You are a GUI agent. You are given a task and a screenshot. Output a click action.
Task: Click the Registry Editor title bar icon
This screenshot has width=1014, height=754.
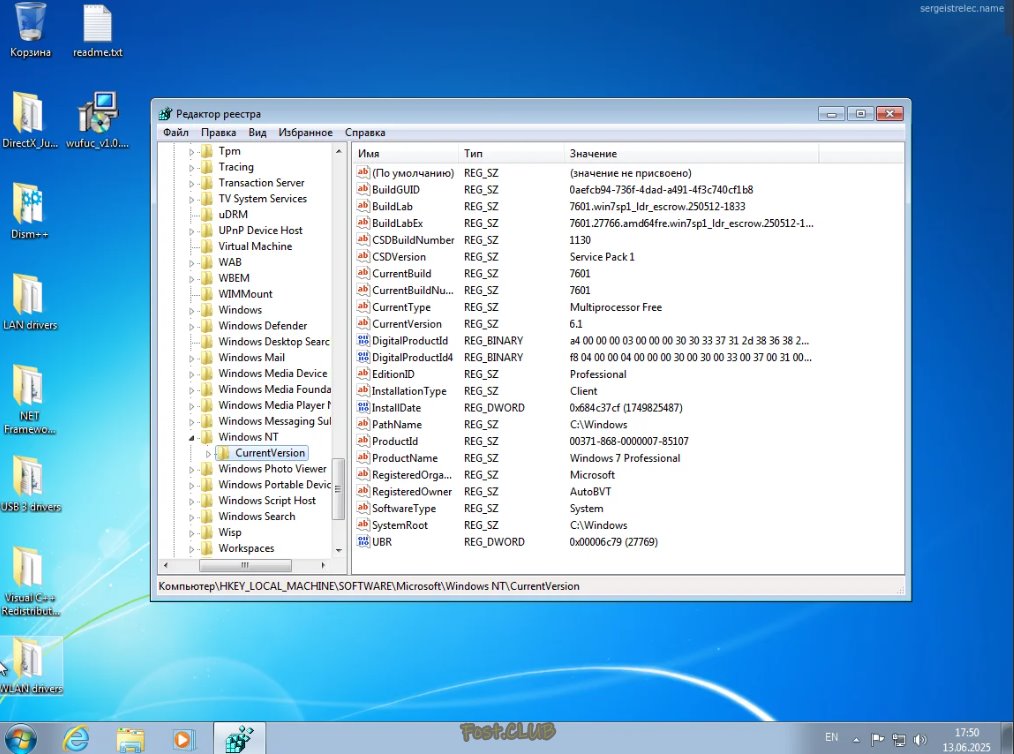(166, 114)
